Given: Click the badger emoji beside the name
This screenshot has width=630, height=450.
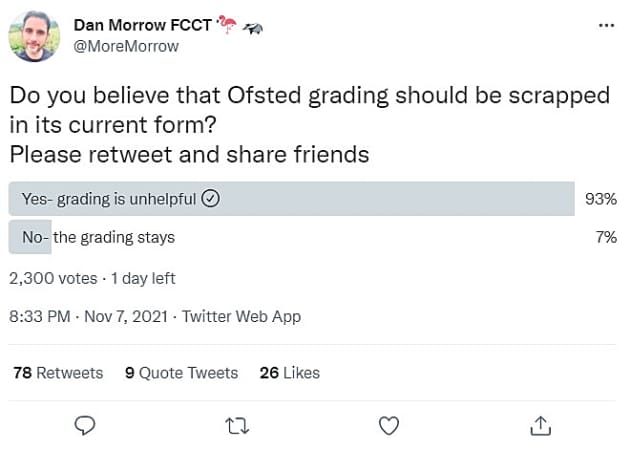Looking at the screenshot, I should pyautogui.click(x=254, y=25).
